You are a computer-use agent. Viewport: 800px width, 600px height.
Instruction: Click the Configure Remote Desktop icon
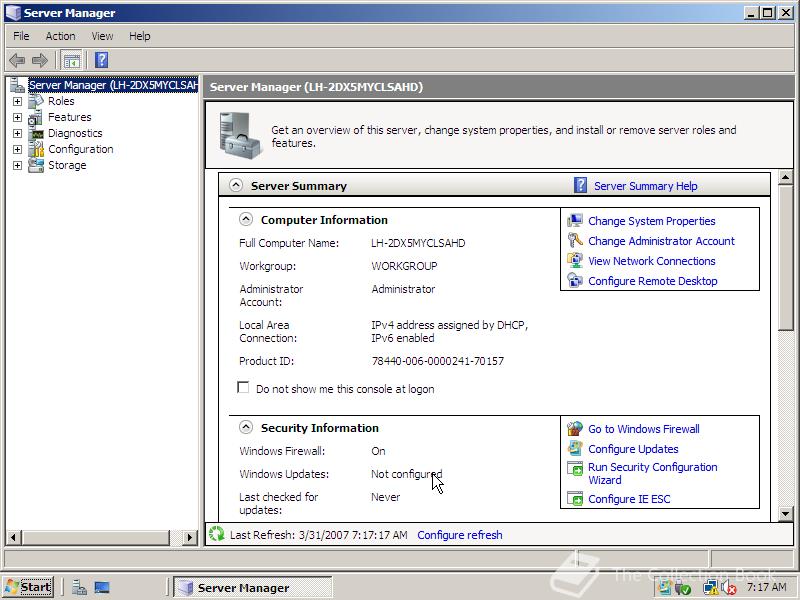pos(575,281)
